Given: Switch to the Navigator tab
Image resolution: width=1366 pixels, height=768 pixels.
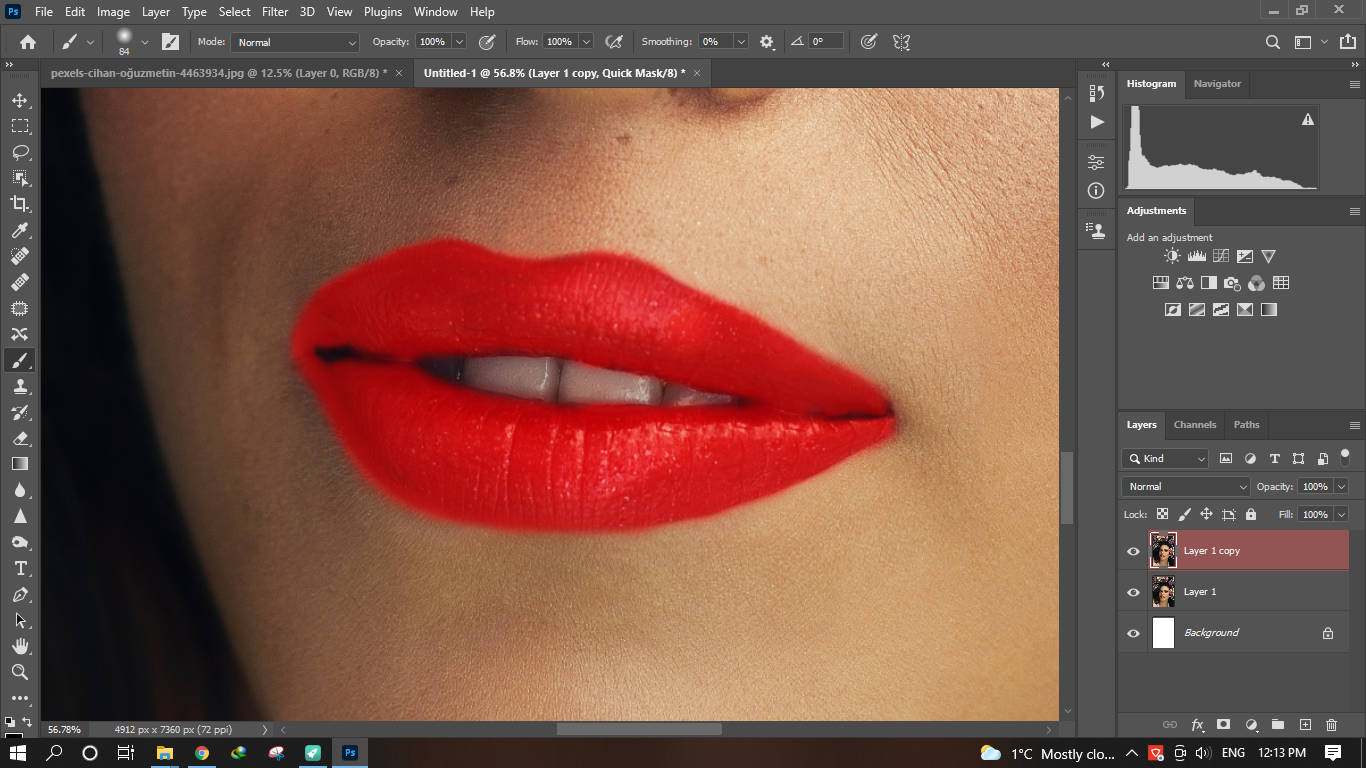Looking at the screenshot, I should [x=1217, y=84].
